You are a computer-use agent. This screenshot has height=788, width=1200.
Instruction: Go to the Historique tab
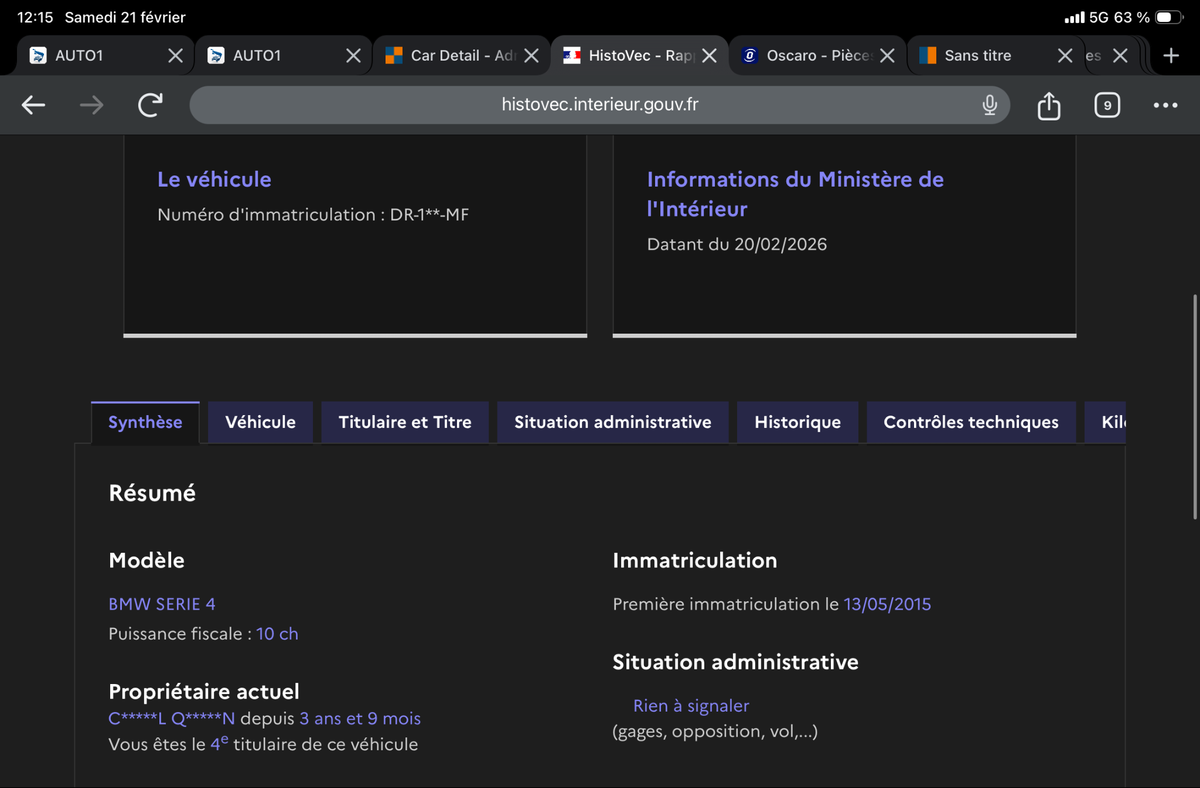[797, 422]
